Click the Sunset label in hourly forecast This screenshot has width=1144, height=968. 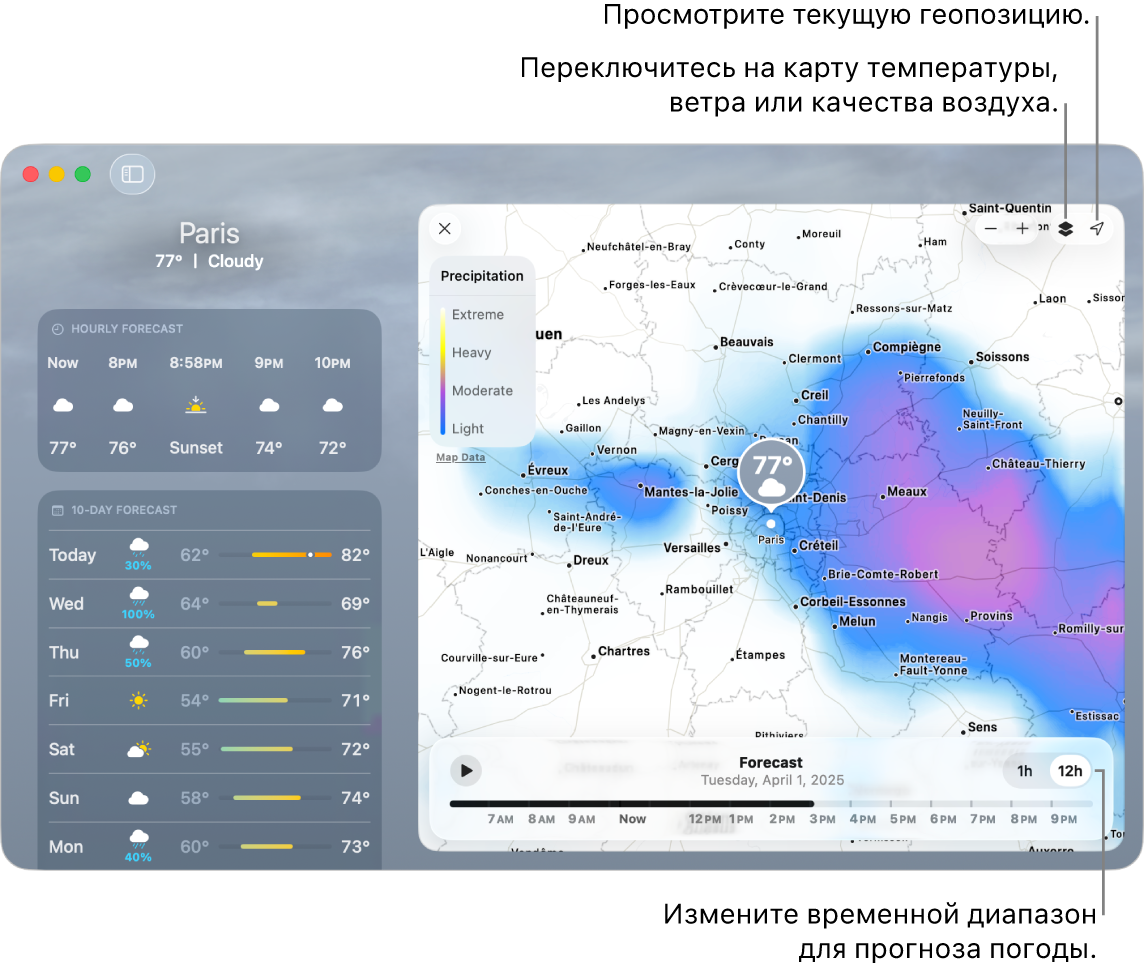pyautogui.click(x=196, y=447)
